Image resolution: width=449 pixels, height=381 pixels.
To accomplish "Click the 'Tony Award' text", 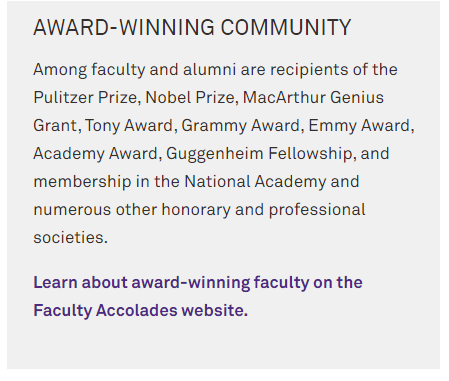I will (x=129, y=126).
